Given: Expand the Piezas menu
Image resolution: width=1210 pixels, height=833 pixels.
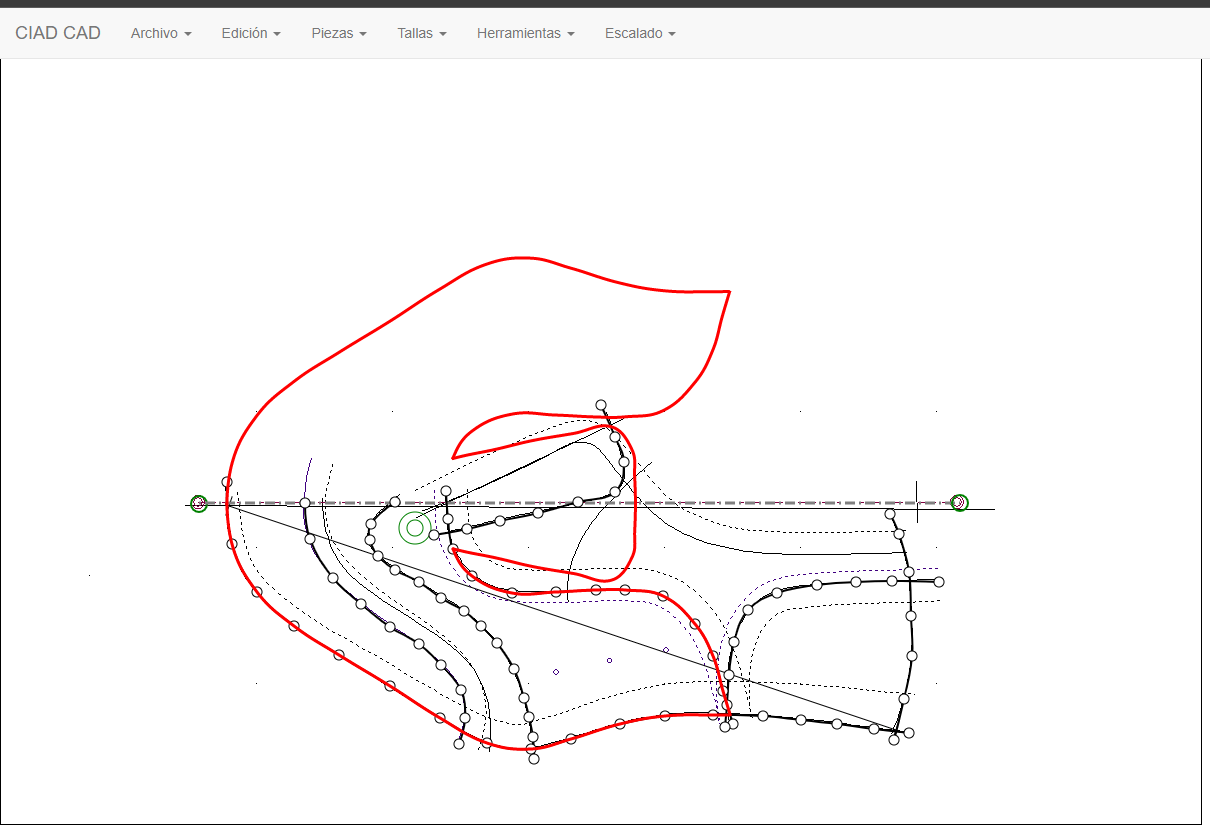Looking at the screenshot, I should [x=339, y=33].
